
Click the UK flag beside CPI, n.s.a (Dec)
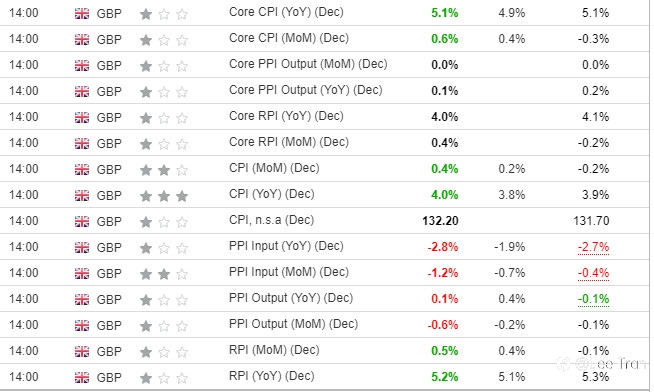click(82, 221)
